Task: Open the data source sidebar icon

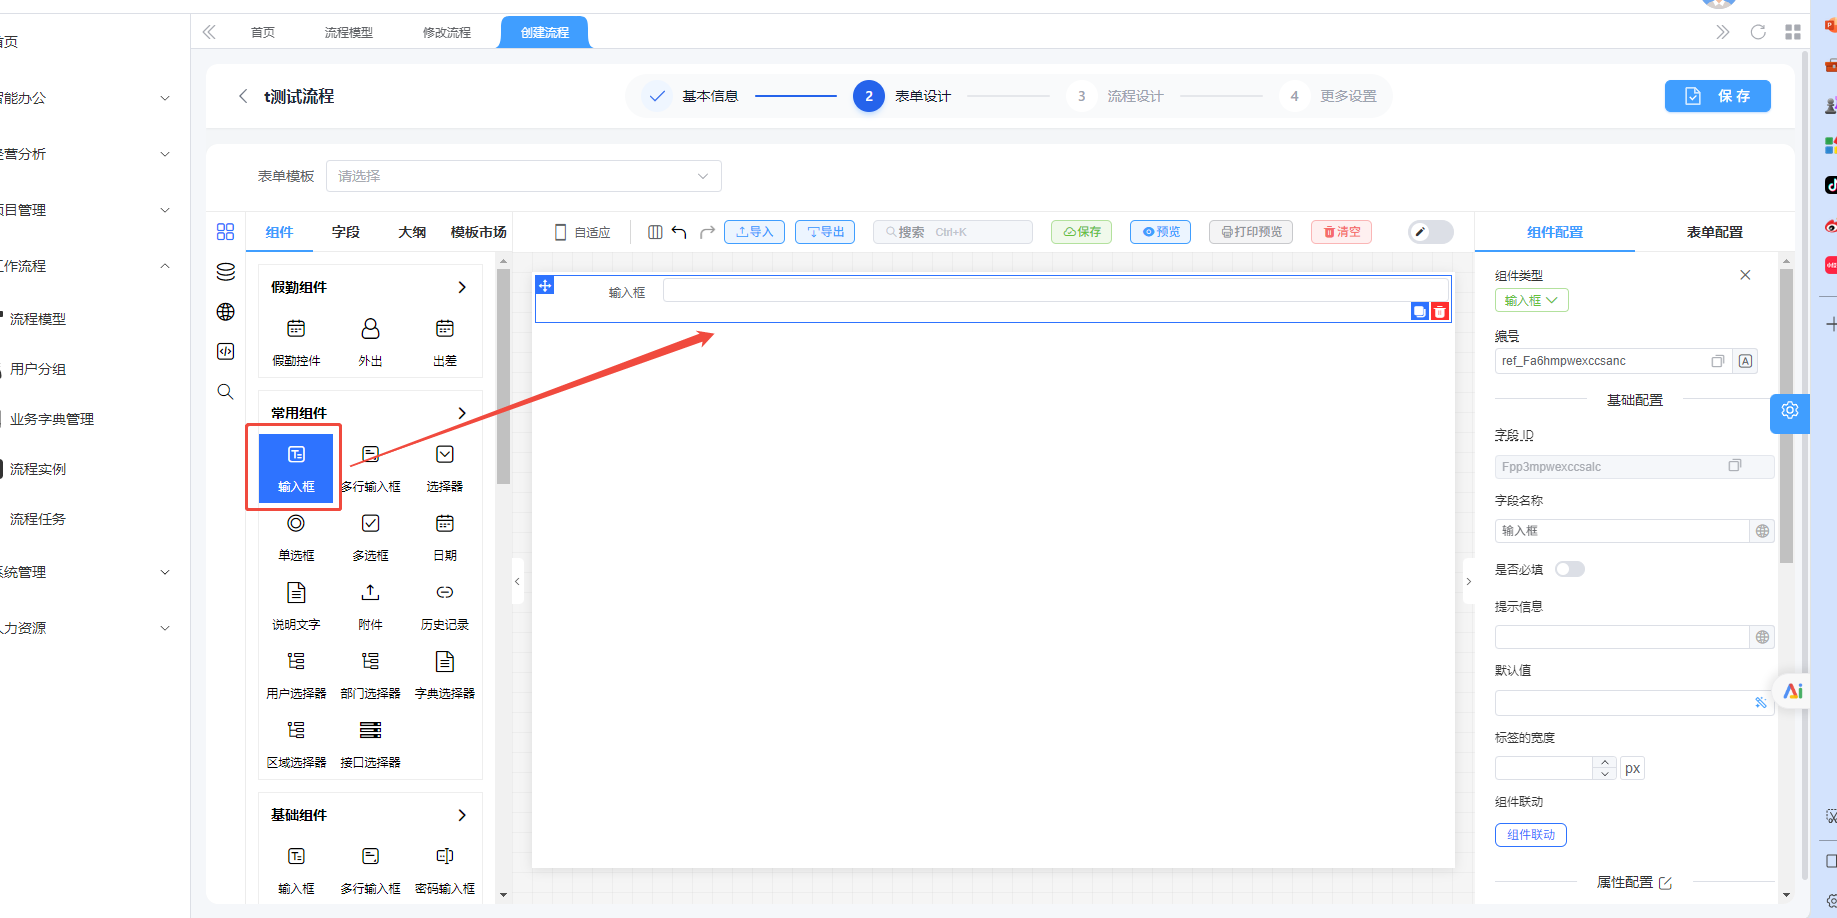Action: (226, 272)
